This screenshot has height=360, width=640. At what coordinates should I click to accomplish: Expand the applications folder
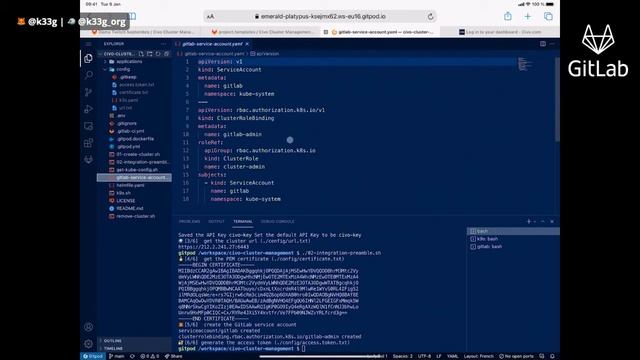tap(129, 62)
